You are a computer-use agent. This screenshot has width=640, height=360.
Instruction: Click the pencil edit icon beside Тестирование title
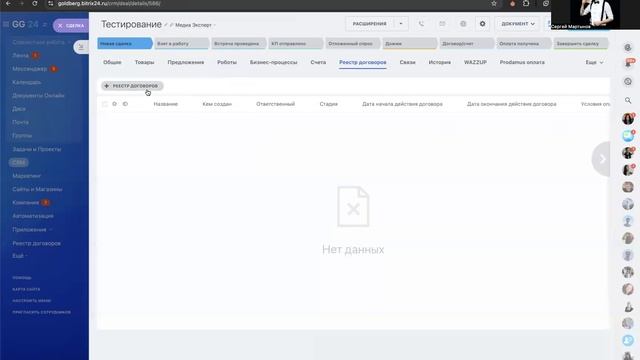[x=166, y=25]
